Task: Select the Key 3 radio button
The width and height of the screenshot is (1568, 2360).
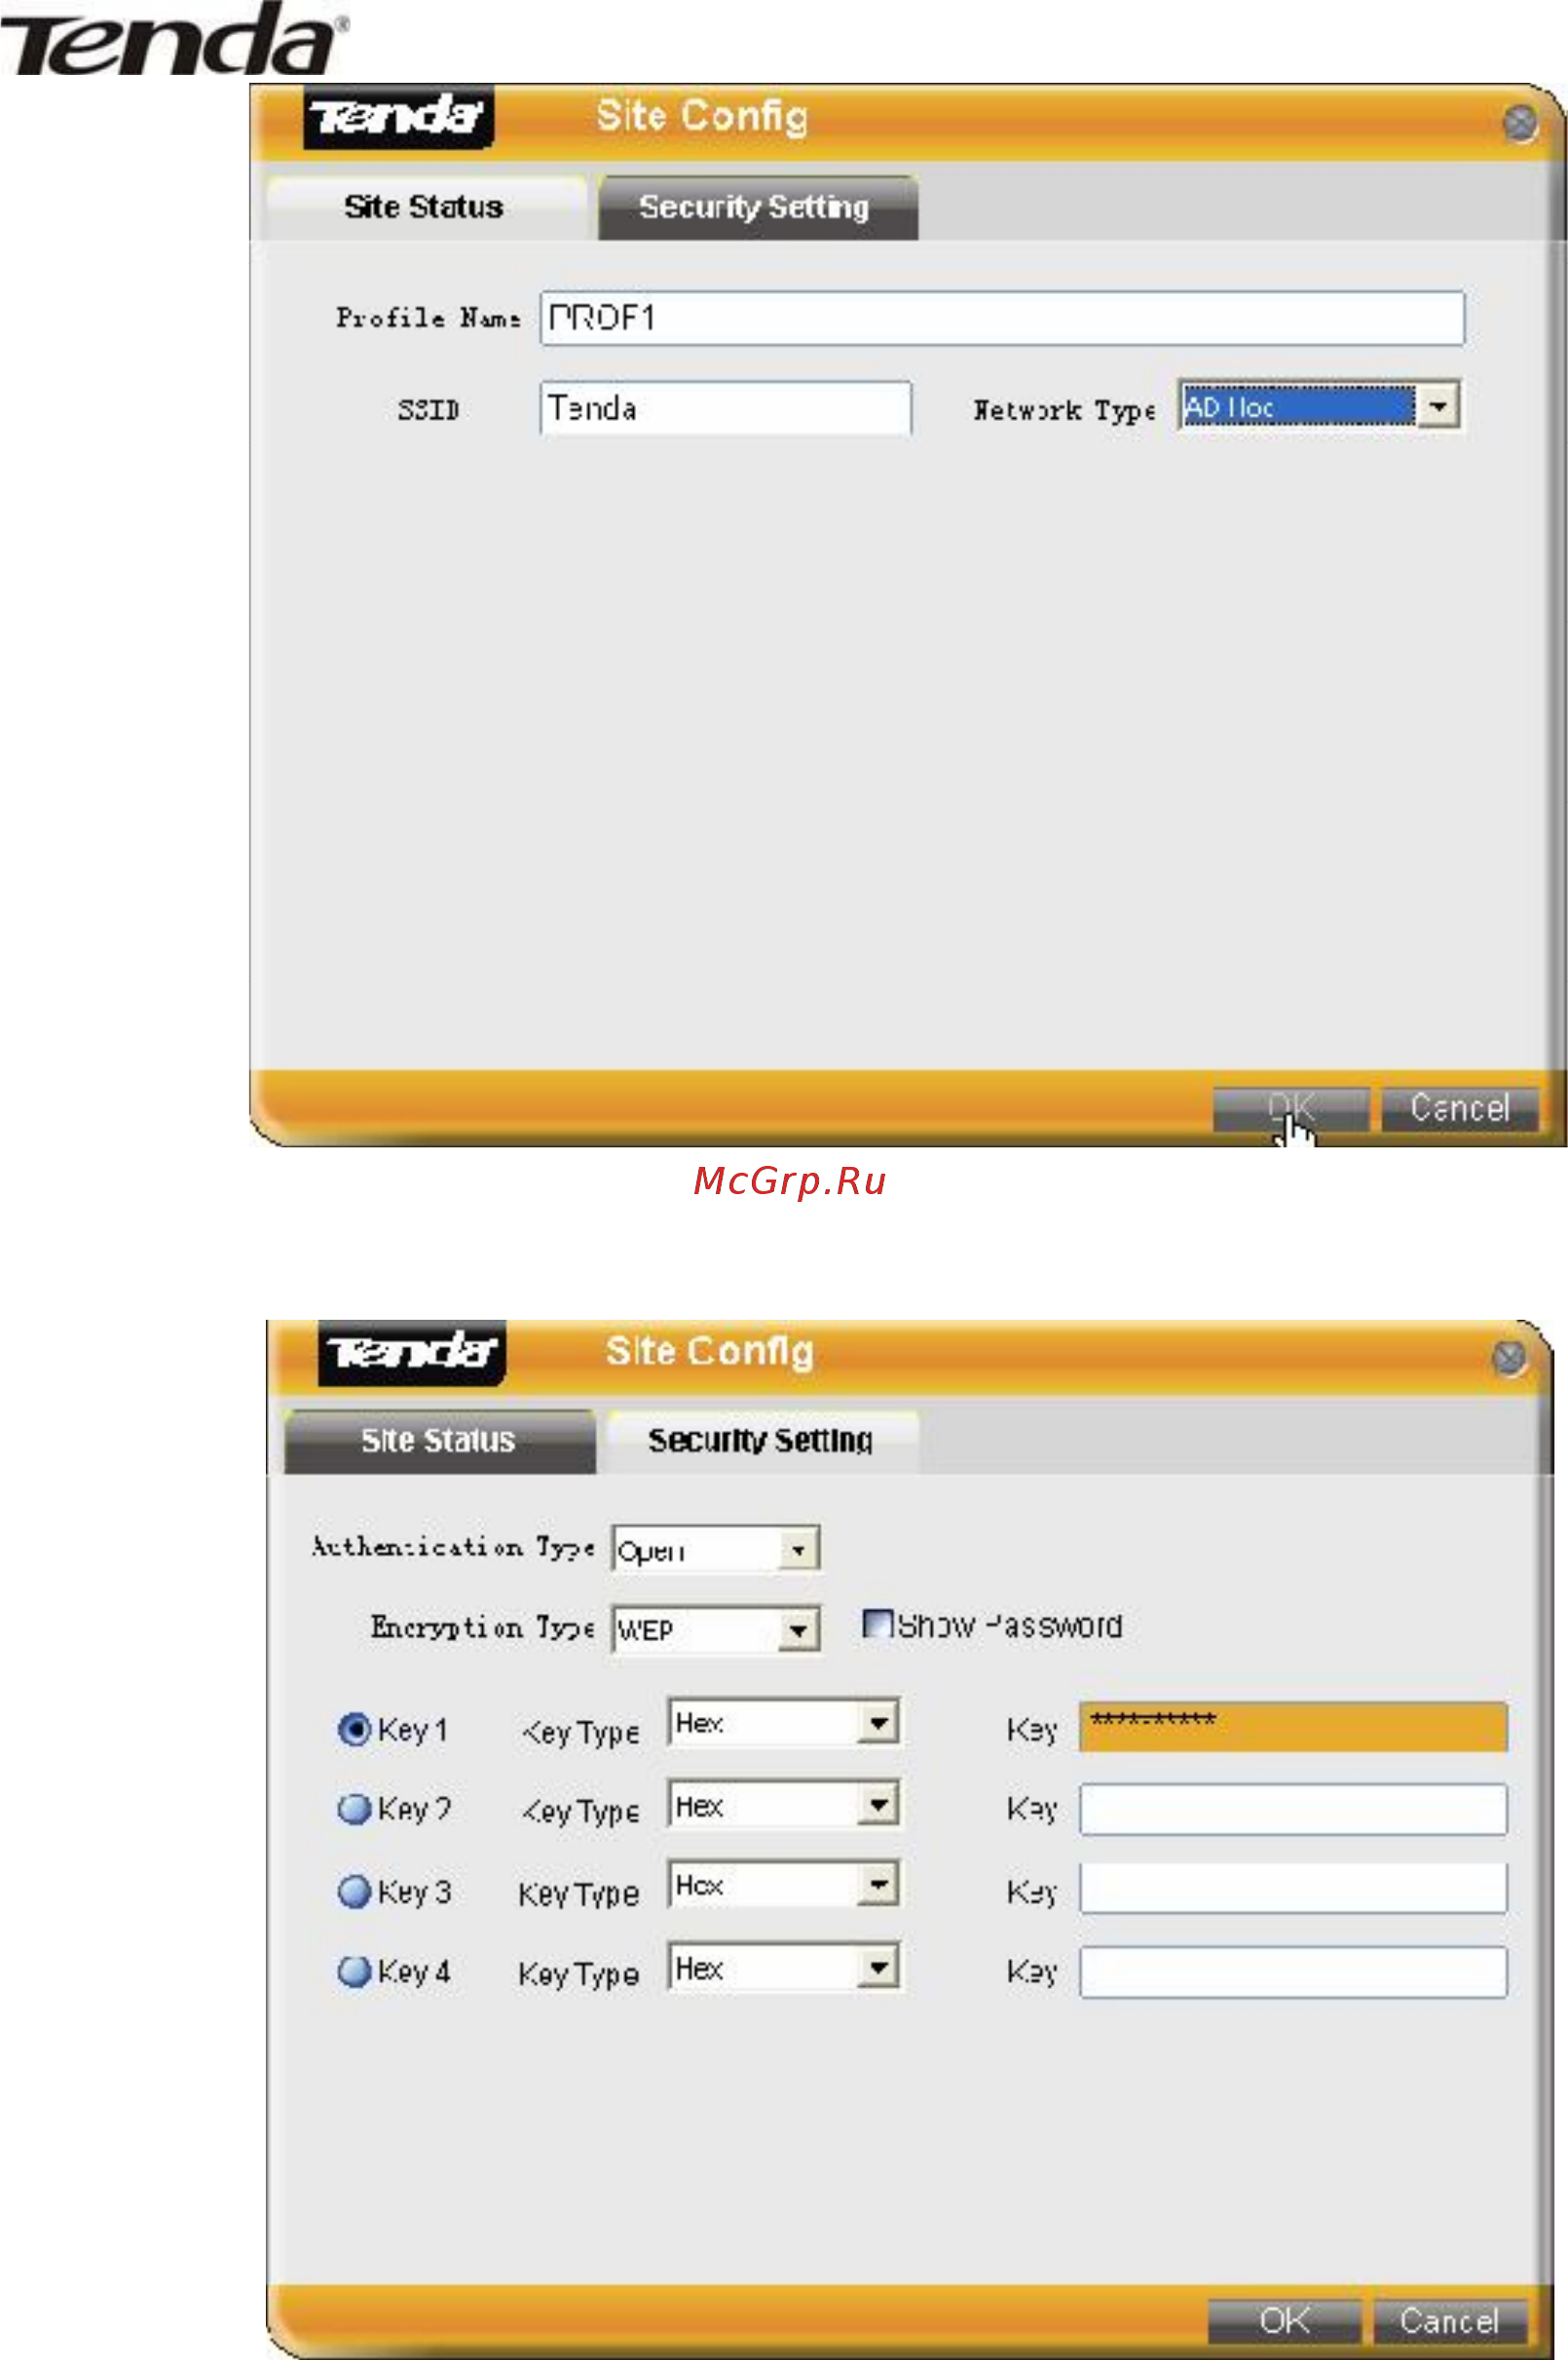Action: coord(354,1891)
